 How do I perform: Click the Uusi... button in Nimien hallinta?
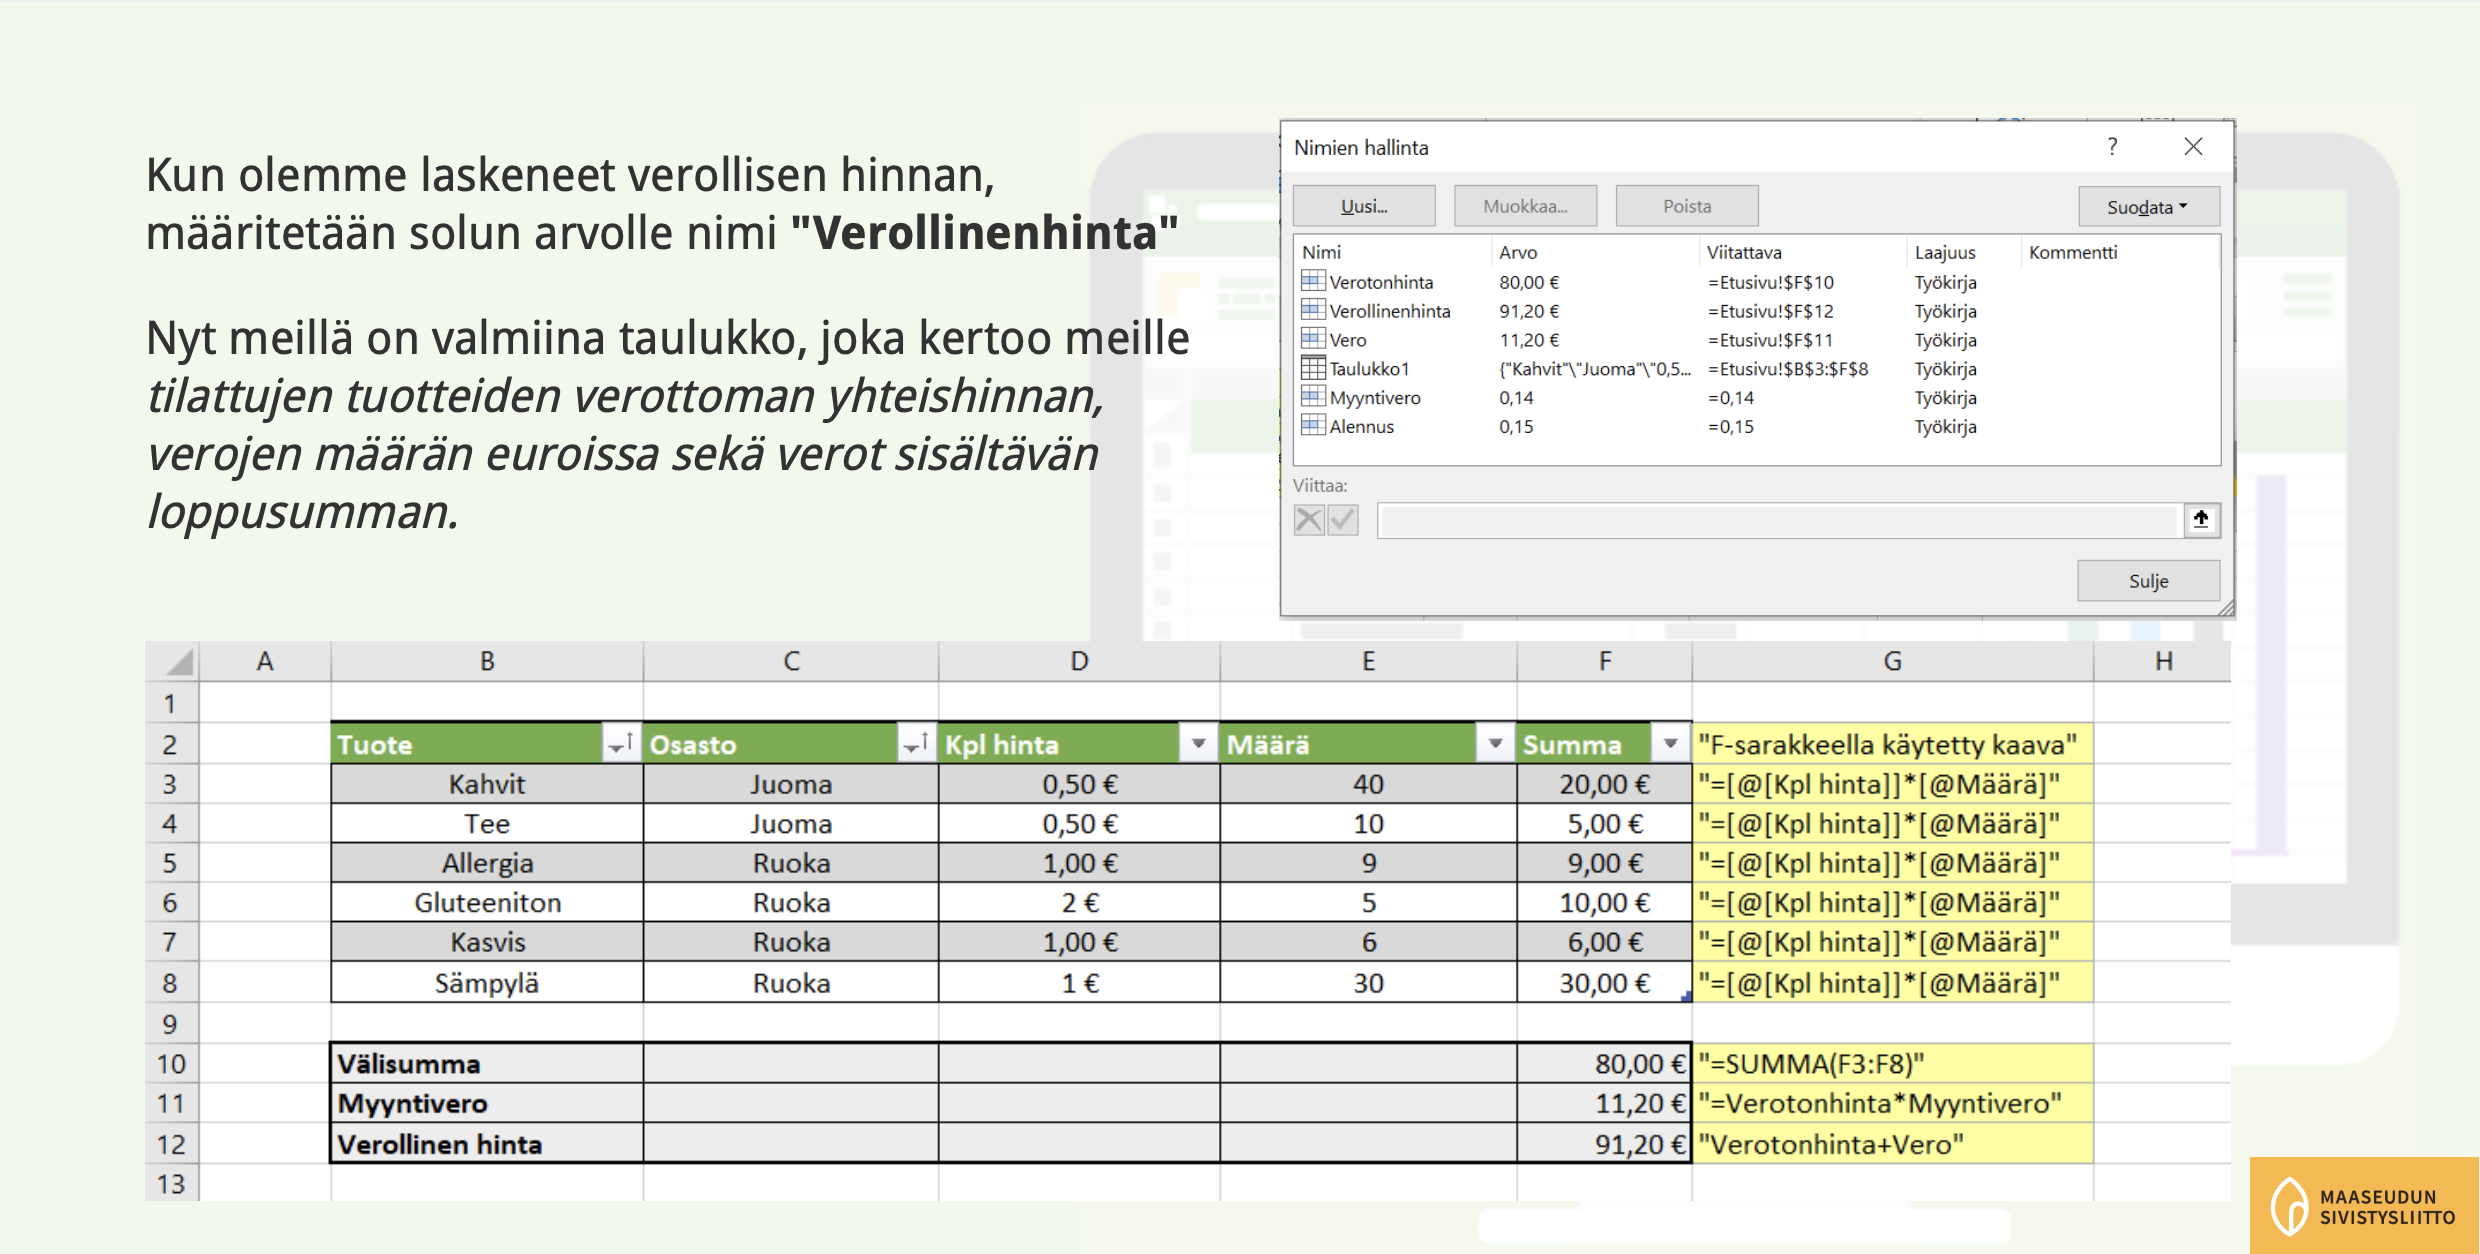(1364, 206)
